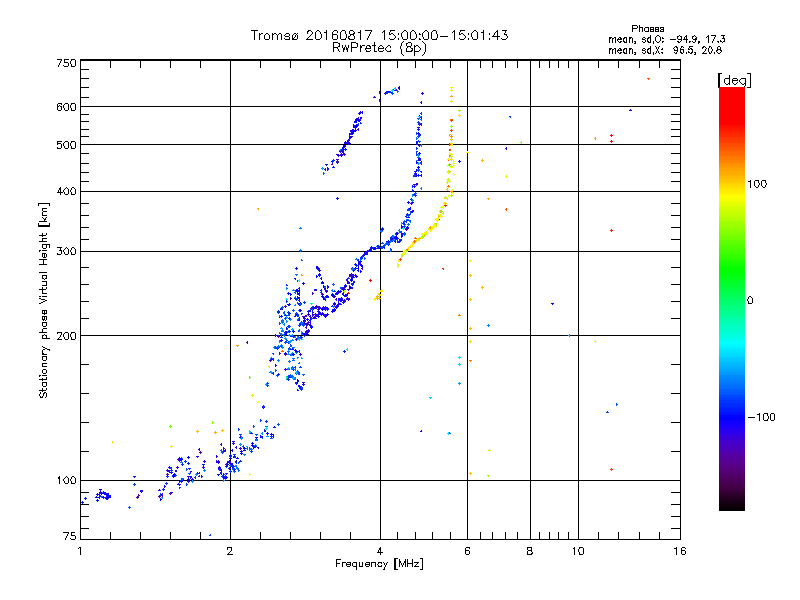
Task: Click the y-axis tick label '200'
Action: point(66,336)
